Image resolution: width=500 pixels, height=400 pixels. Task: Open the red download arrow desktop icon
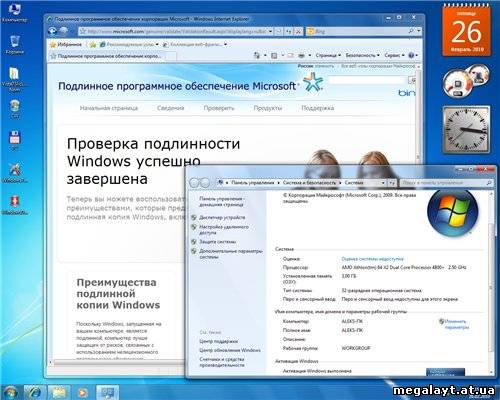pos(15,204)
